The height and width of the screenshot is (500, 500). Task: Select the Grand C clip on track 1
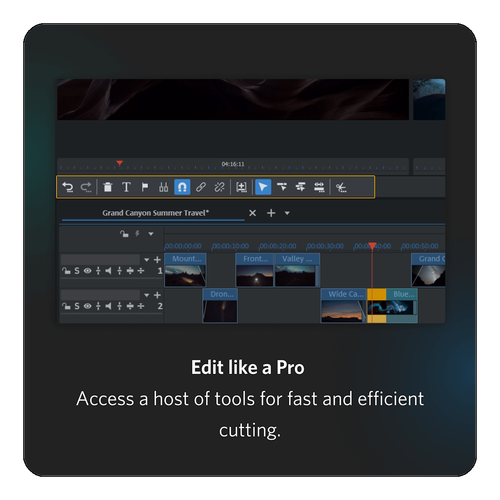tap(428, 270)
